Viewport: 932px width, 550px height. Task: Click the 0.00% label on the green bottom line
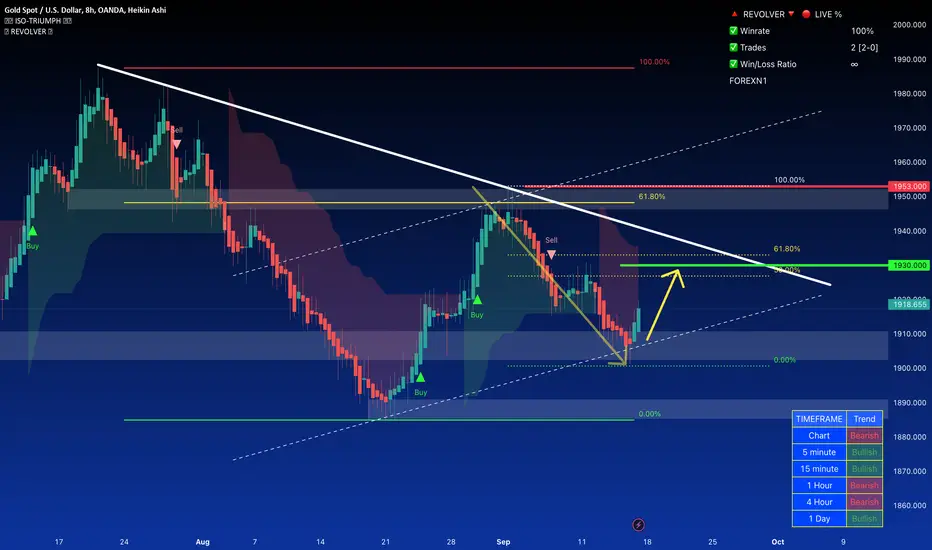650,414
